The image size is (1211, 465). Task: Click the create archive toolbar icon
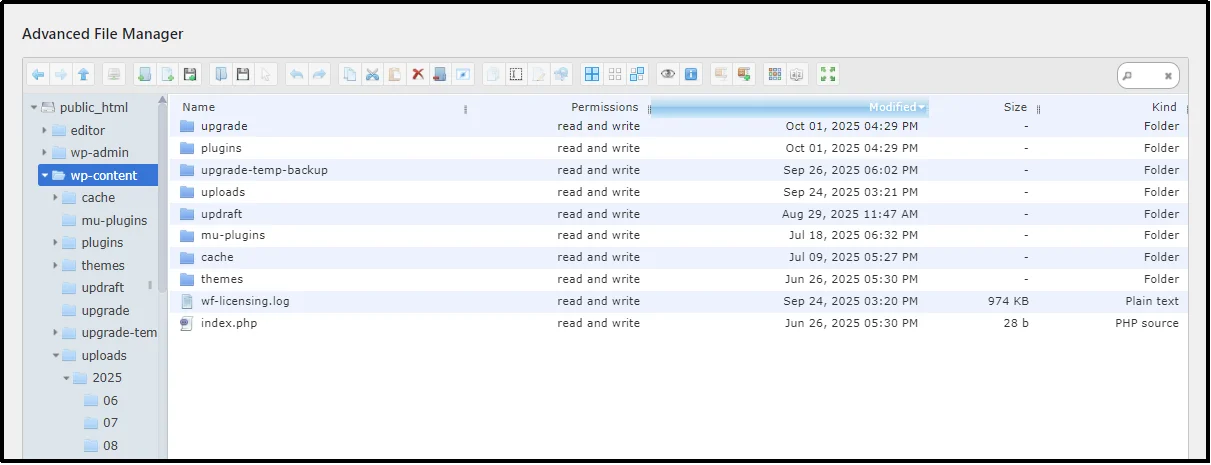point(744,74)
